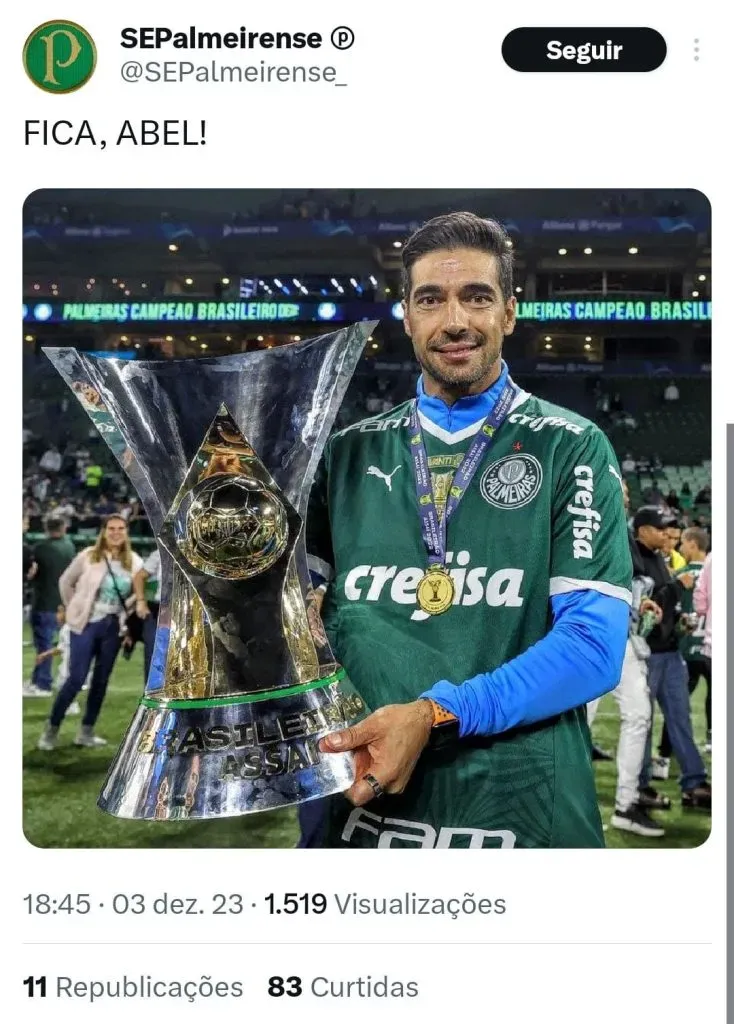Open the @SEPalmeirense_ handle link
This screenshot has height=1024, width=734.
(233, 72)
